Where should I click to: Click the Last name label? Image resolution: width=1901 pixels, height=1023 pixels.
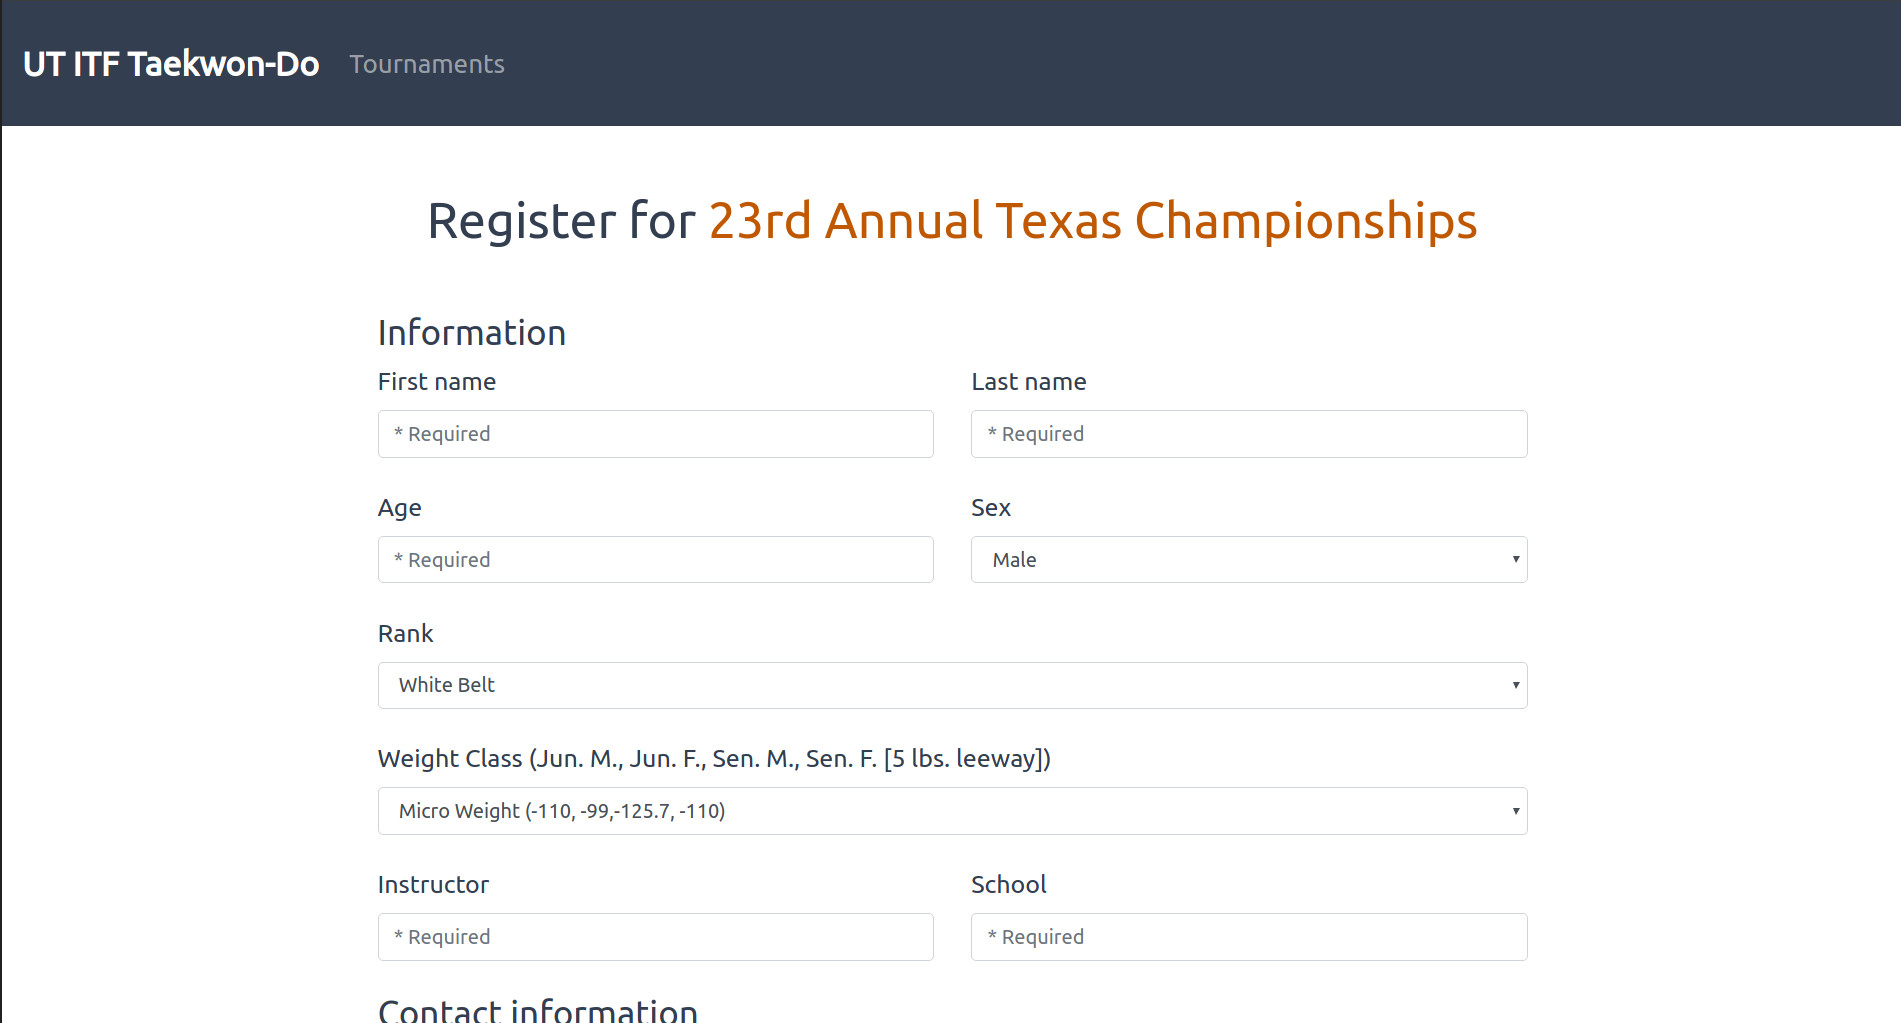(1029, 382)
